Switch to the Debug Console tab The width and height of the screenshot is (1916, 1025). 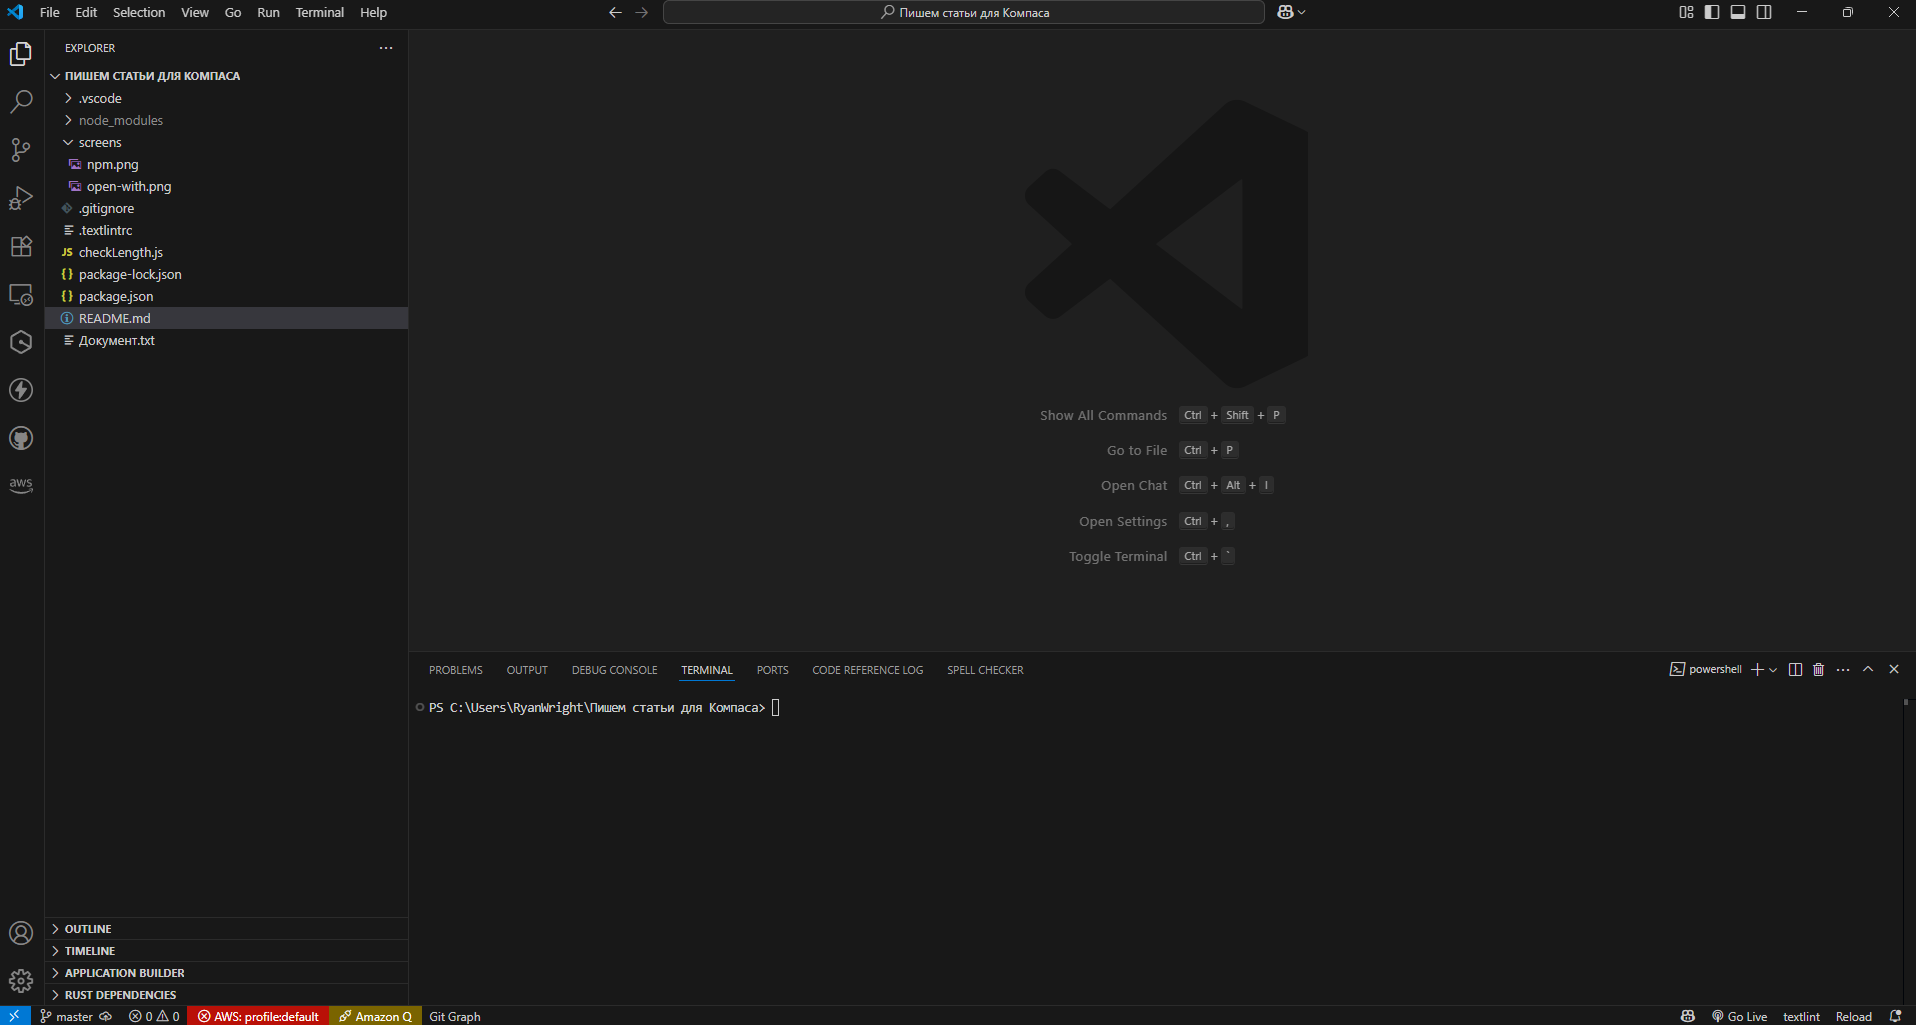(x=614, y=670)
